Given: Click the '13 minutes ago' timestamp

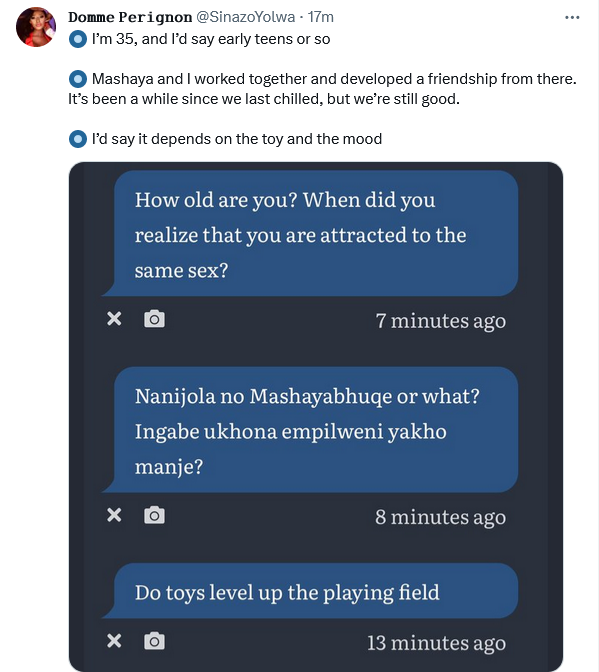Looking at the screenshot, I should coord(437,643).
